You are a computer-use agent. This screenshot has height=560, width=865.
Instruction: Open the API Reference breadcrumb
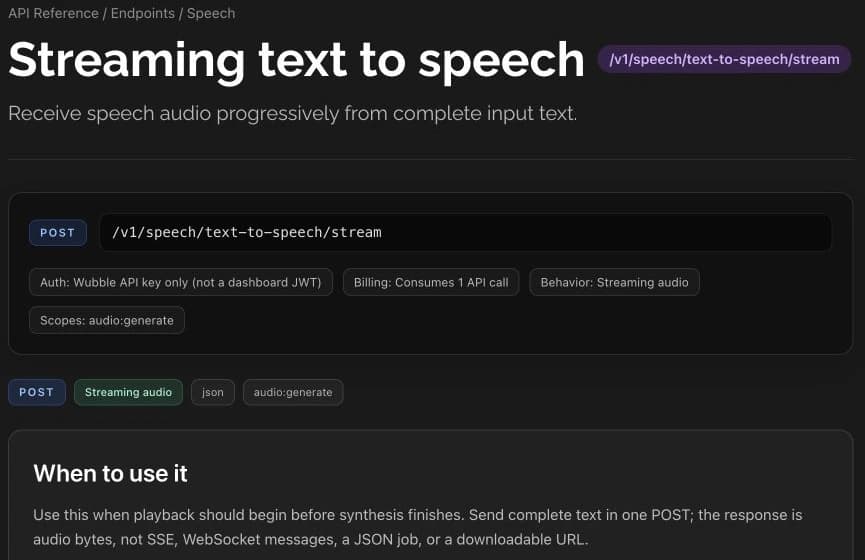[54, 13]
